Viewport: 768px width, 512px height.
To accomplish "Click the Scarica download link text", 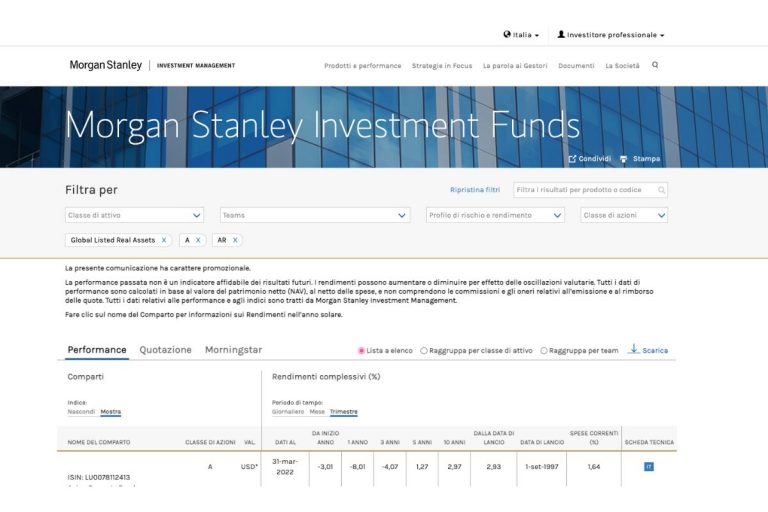I will coord(655,350).
